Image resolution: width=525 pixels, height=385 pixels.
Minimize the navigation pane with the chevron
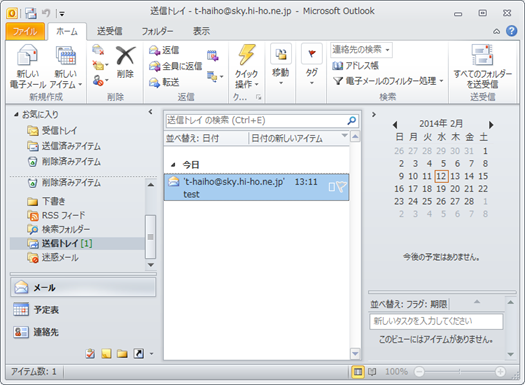click(x=150, y=112)
